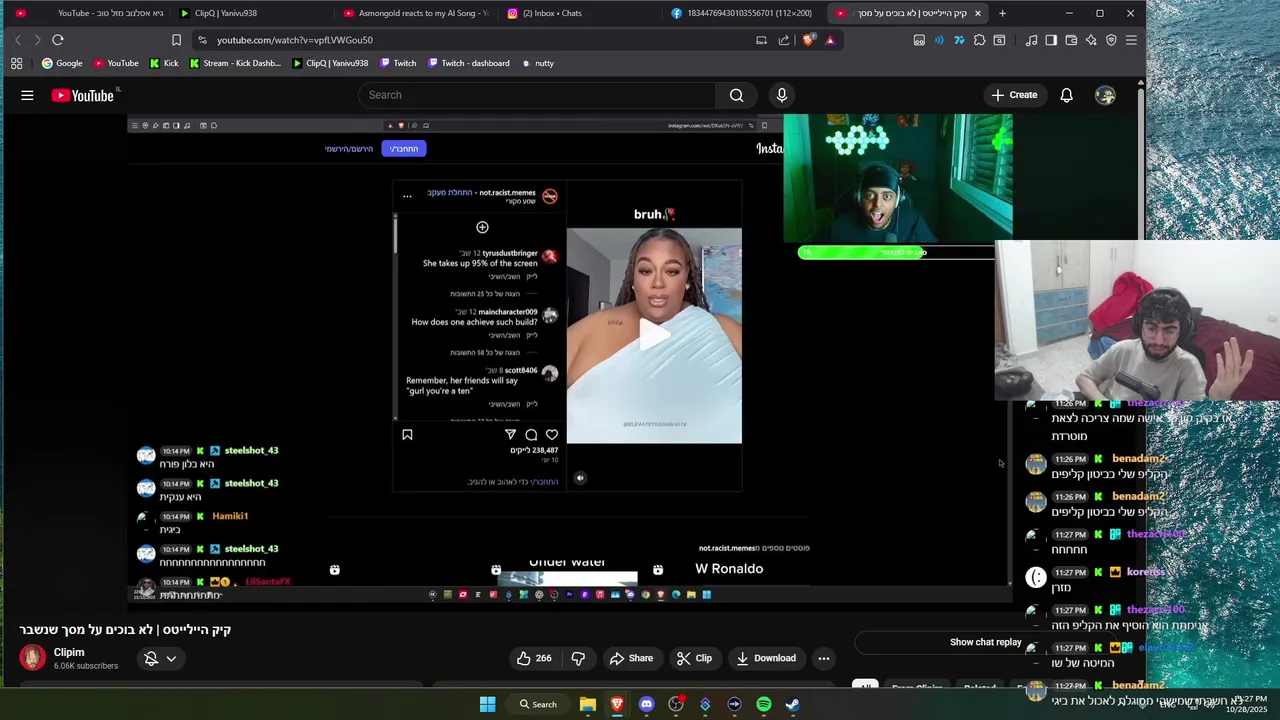Viewport: 1280px width, 720px height.
Task: Open Brave Shields lion icon
Action: [x=808, y=40]
